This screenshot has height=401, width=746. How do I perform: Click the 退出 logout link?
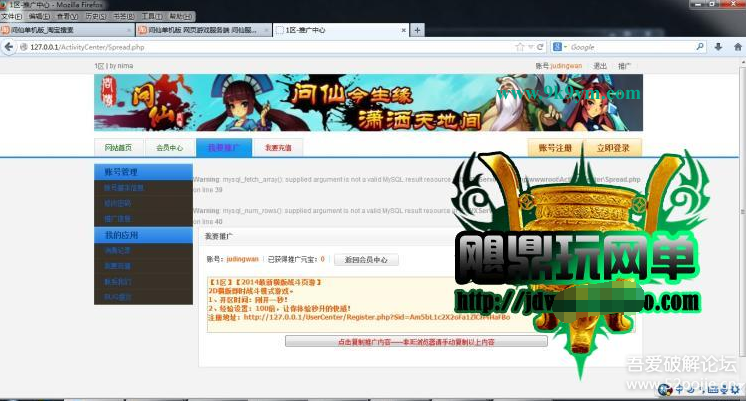click(x=600, y=66)
